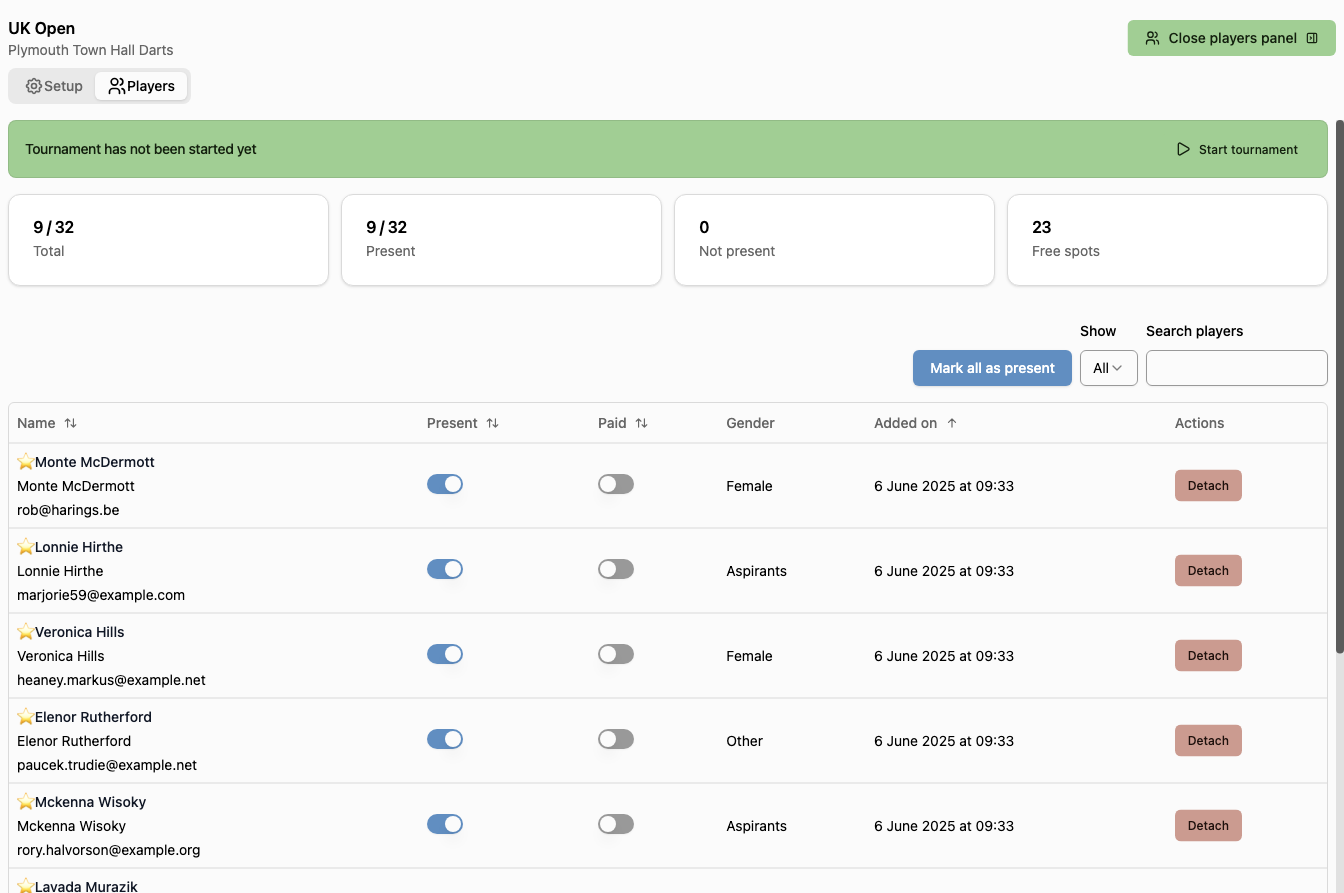Click Female gender cell for Veronica Hills
The image size is (1344, 893).
(x=749, y=656)
